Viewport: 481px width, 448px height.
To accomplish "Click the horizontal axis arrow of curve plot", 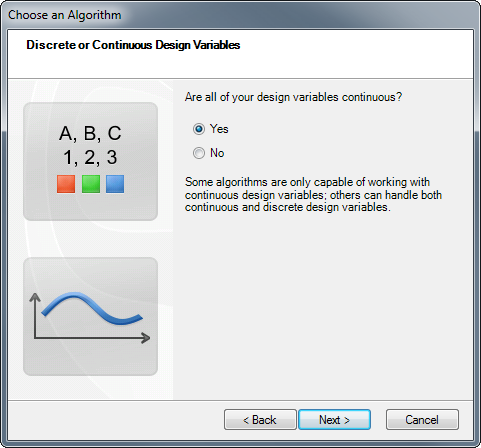I will [92, 338].
